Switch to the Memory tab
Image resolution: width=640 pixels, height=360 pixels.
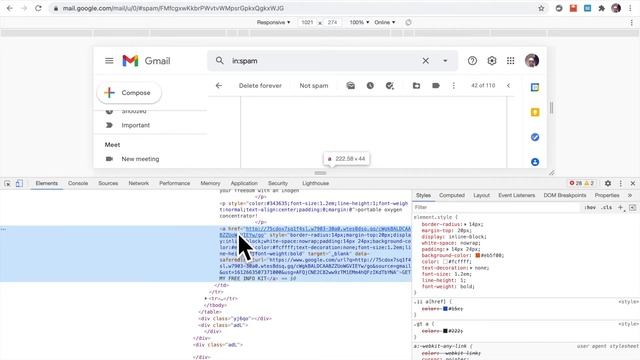tap(210, 183)
